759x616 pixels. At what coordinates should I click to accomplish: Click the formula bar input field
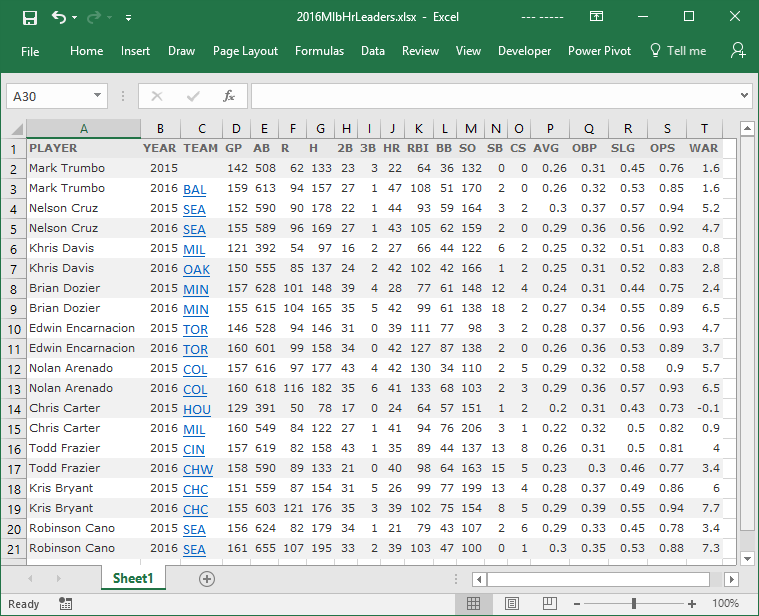[490, 96]
